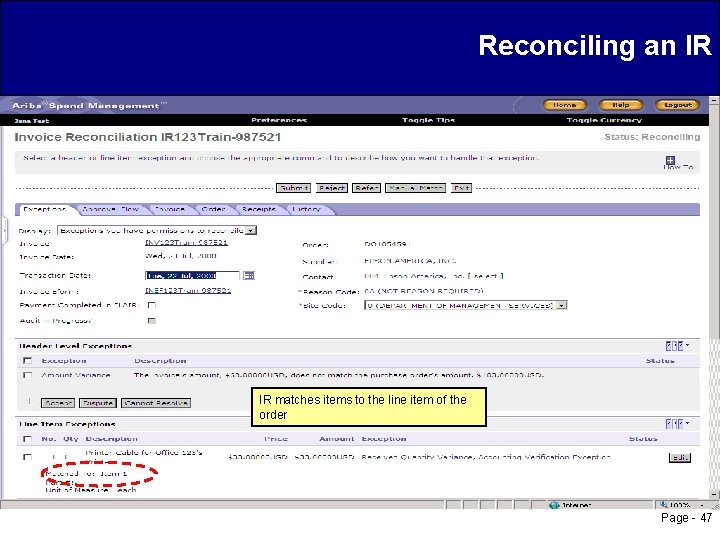The height and width of the screenshot is (540, 720).
Task: Toggle the Audit in Progress checkbox
Action: click(x=152, y=321)
